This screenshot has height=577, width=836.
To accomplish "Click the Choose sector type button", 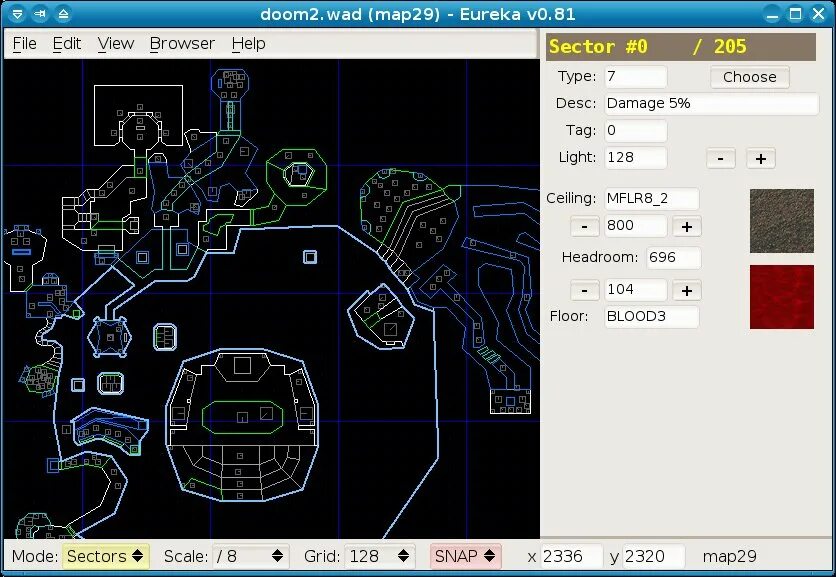I will click(x=750, y=77).
